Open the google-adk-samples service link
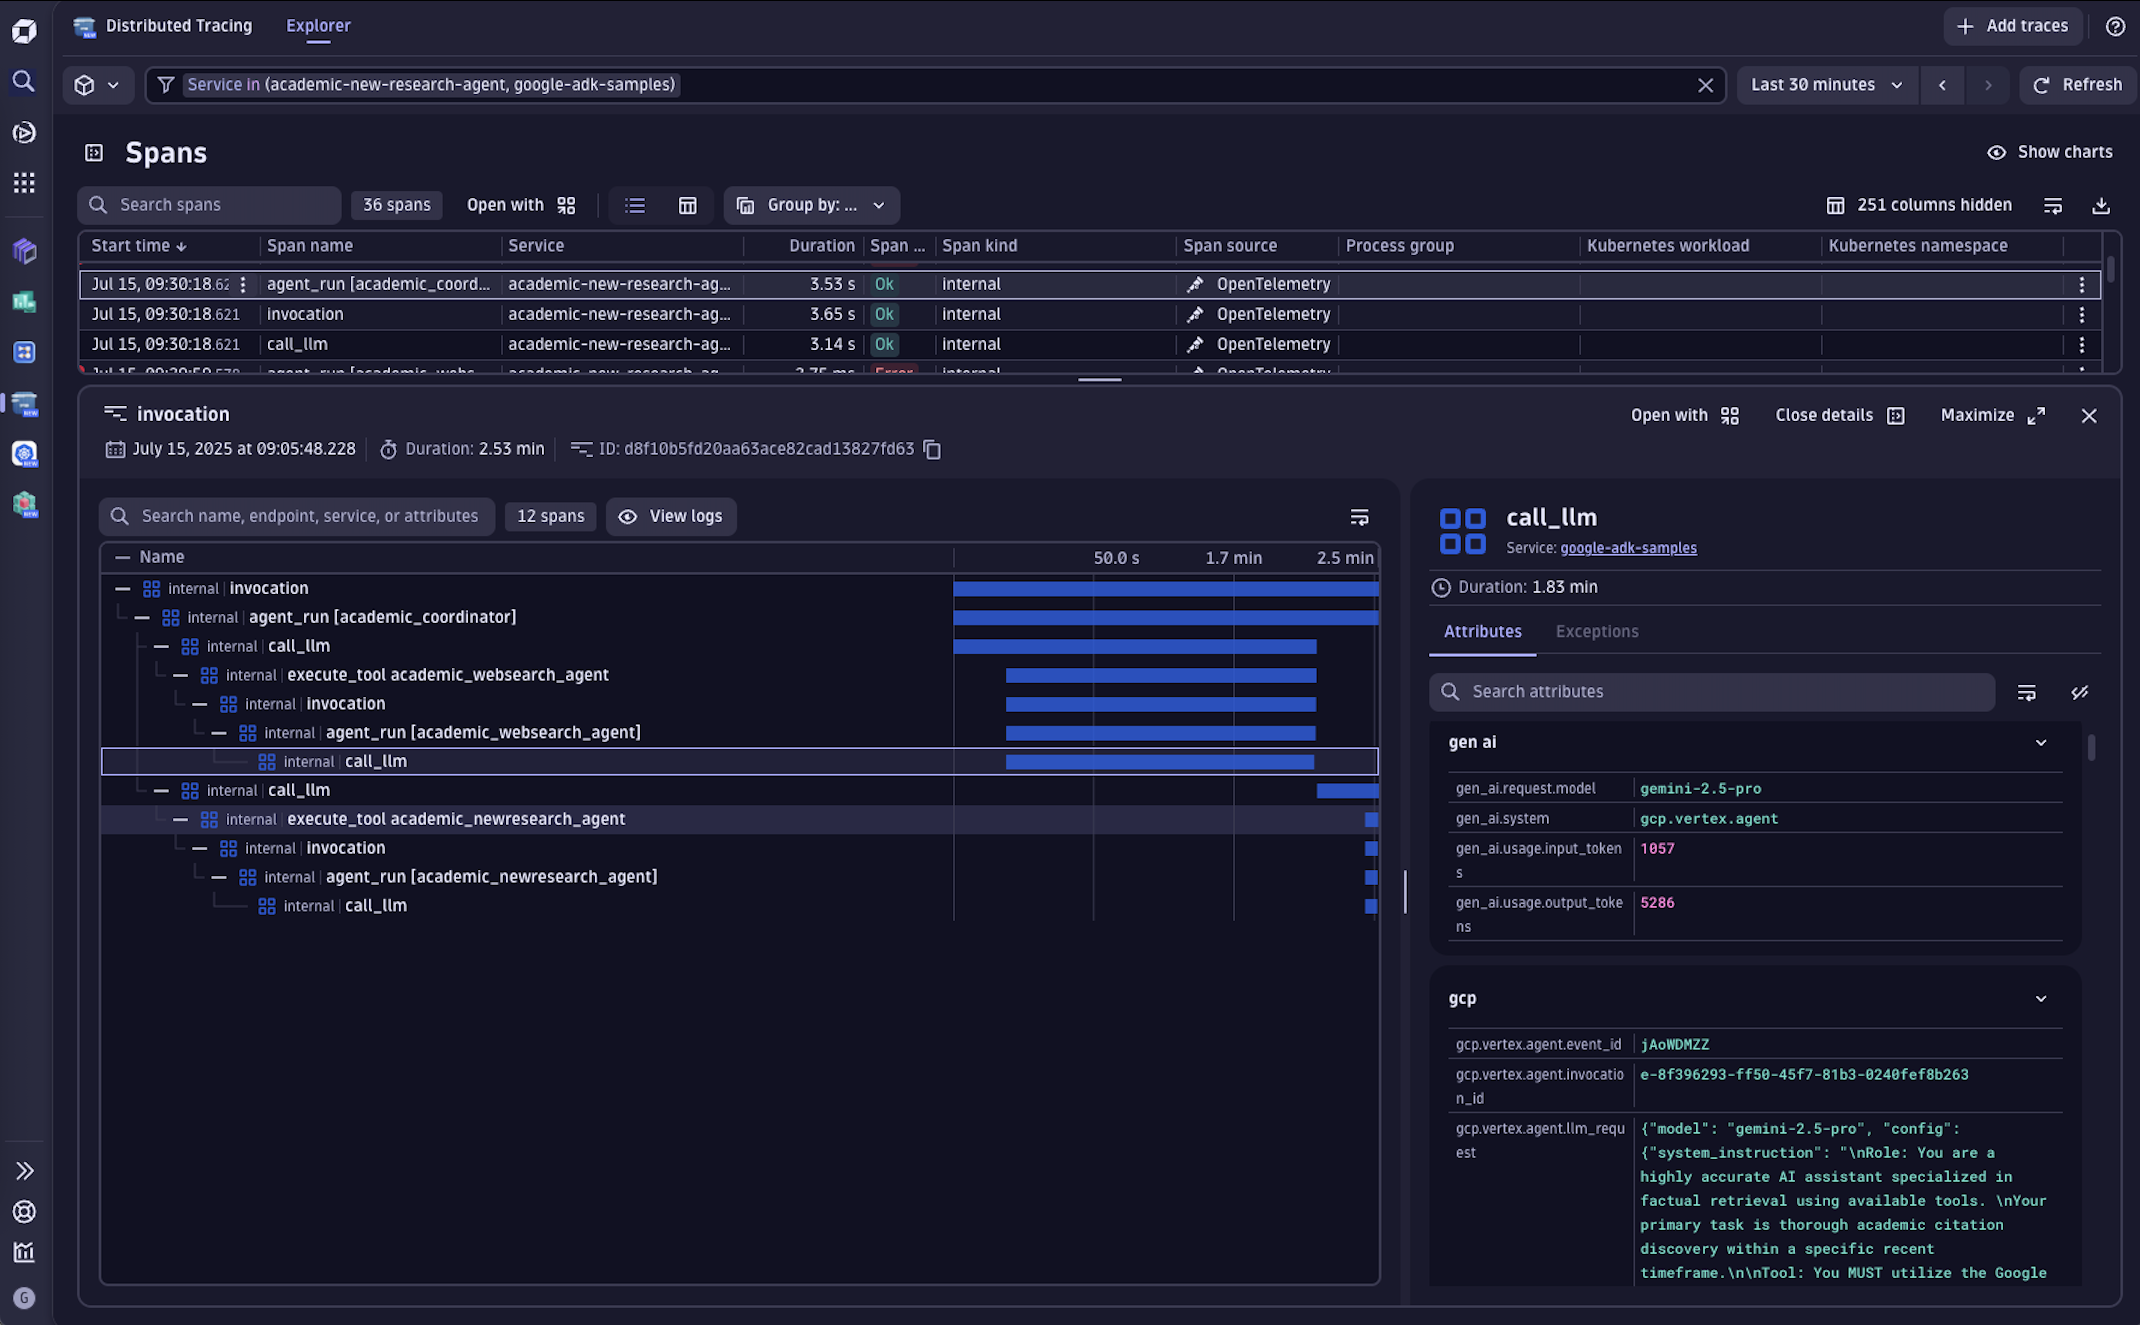This screenshot has width=2140, height=1325. [x=1628, y=548]
